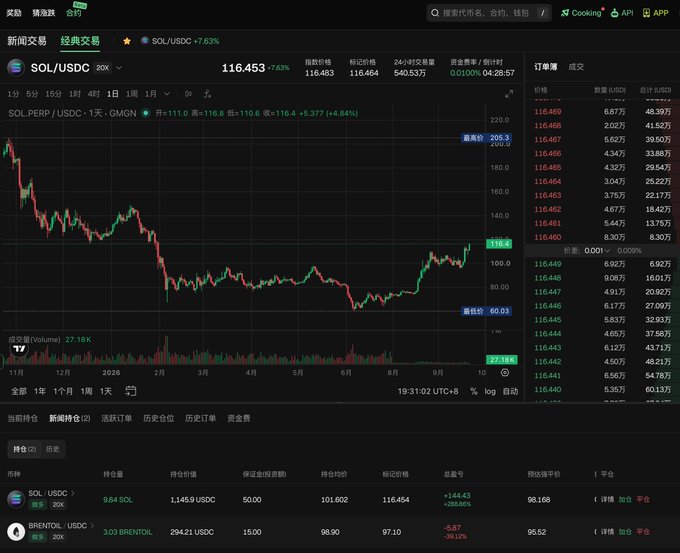Click 详情 for the BRENTOIL position
Viewport: 680px width, 553px height.
click(x=607, y=531)
